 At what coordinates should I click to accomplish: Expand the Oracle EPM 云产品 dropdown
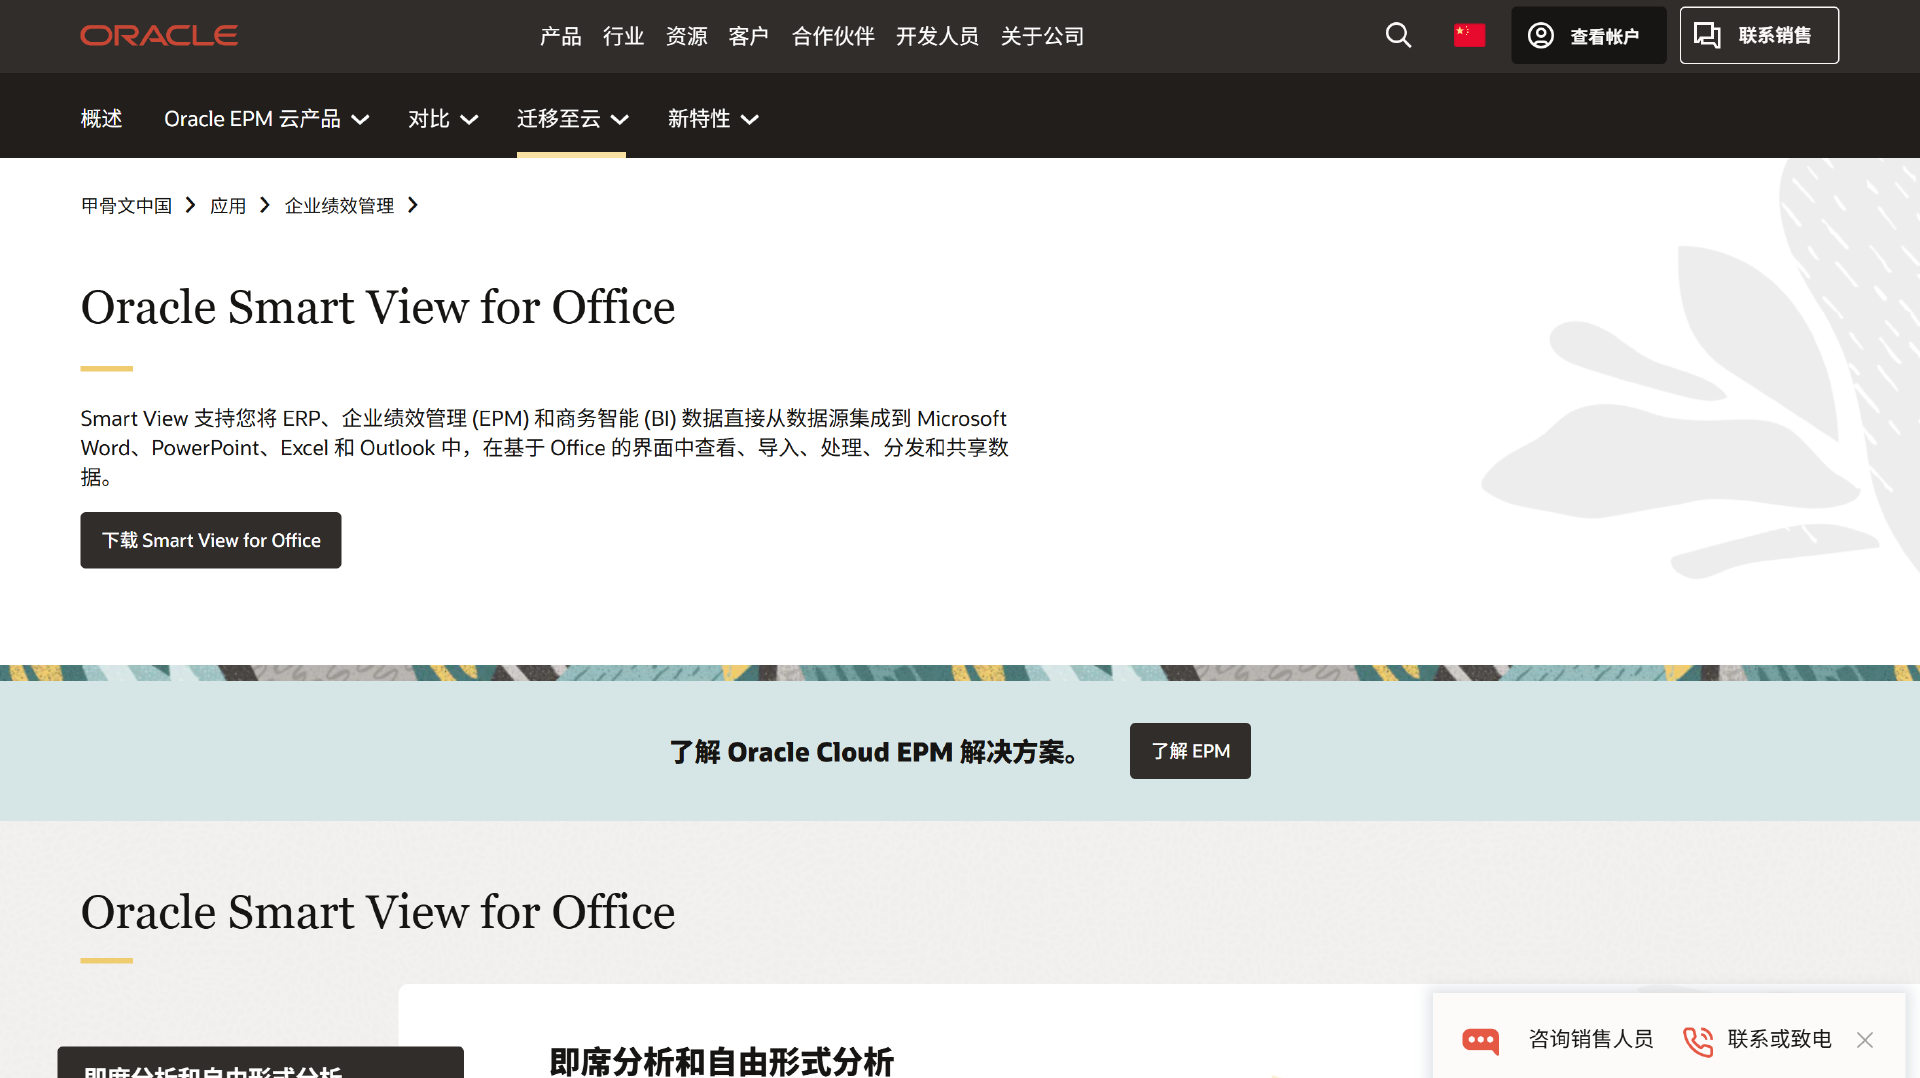click(266, 118)
